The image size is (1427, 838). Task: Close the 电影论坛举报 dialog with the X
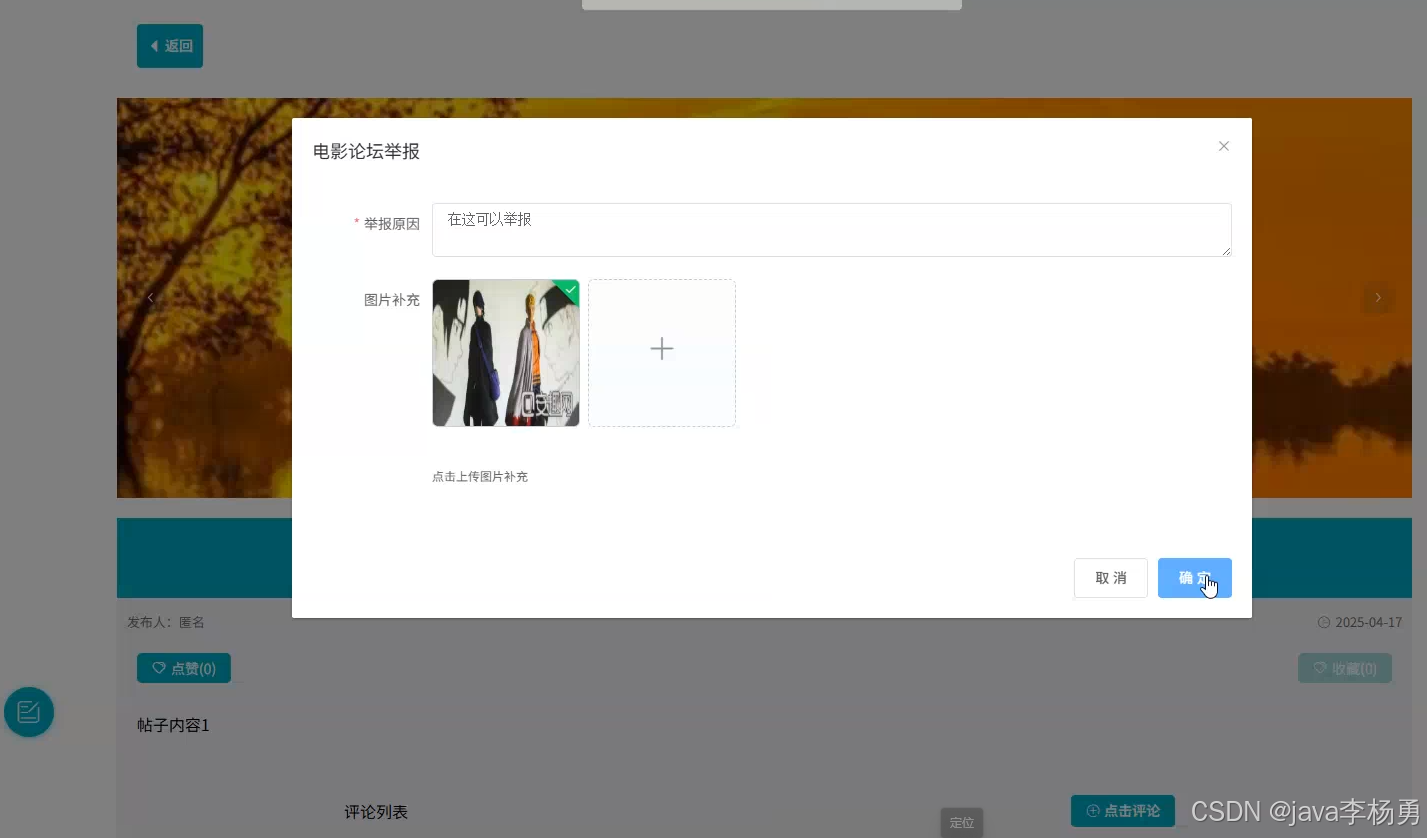pos(1223,146)
